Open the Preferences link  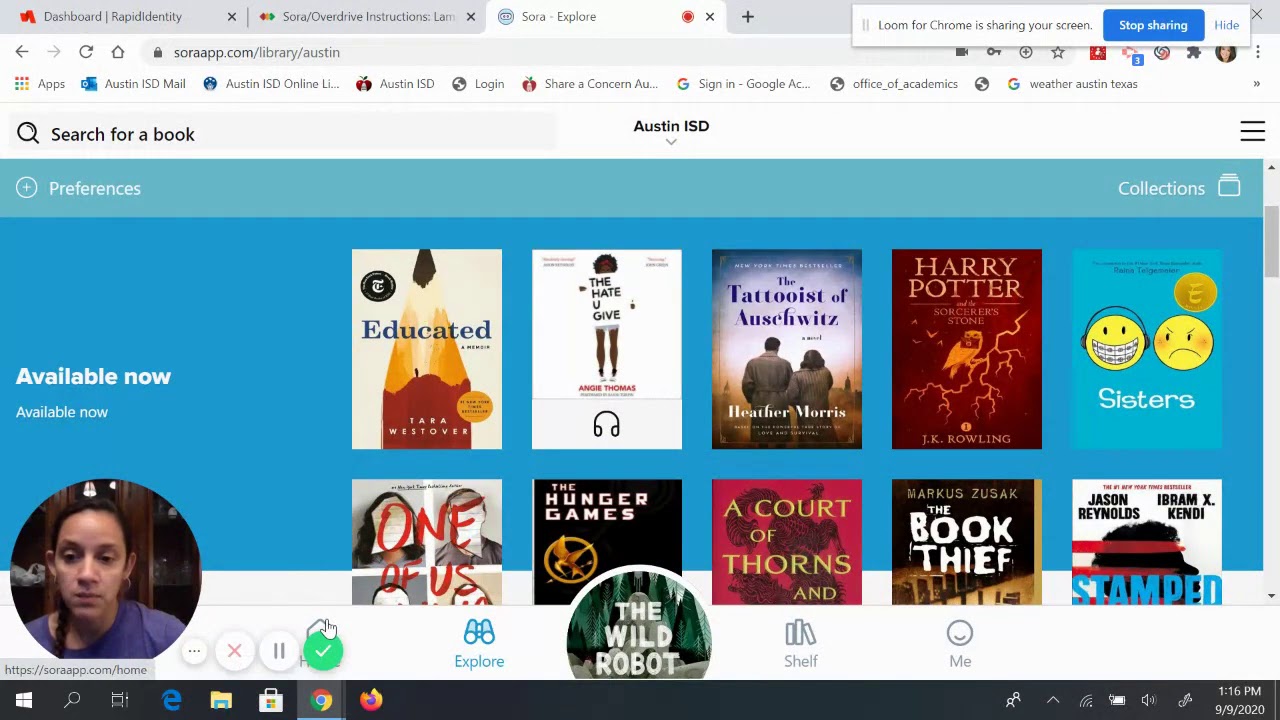point(95,188)
